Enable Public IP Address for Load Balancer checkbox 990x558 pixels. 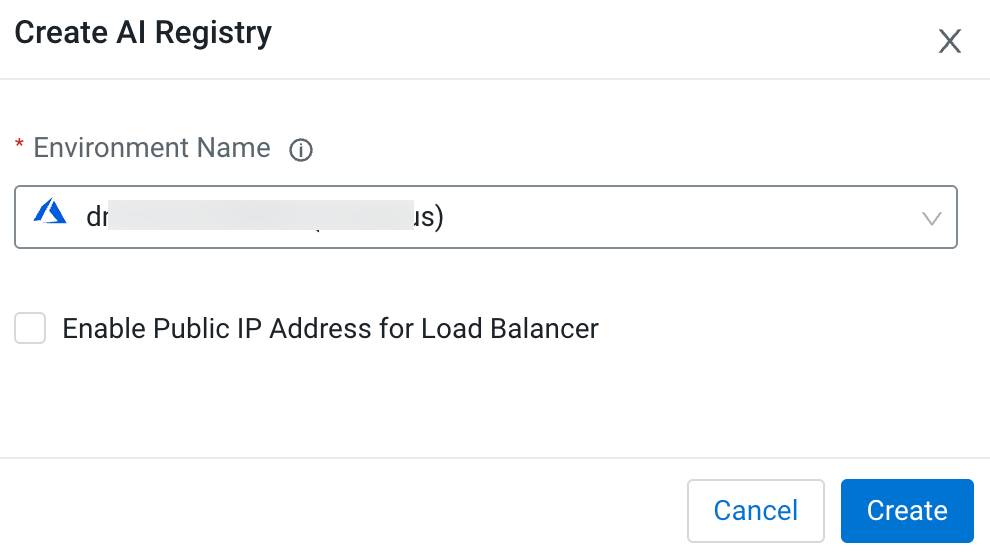30,328
